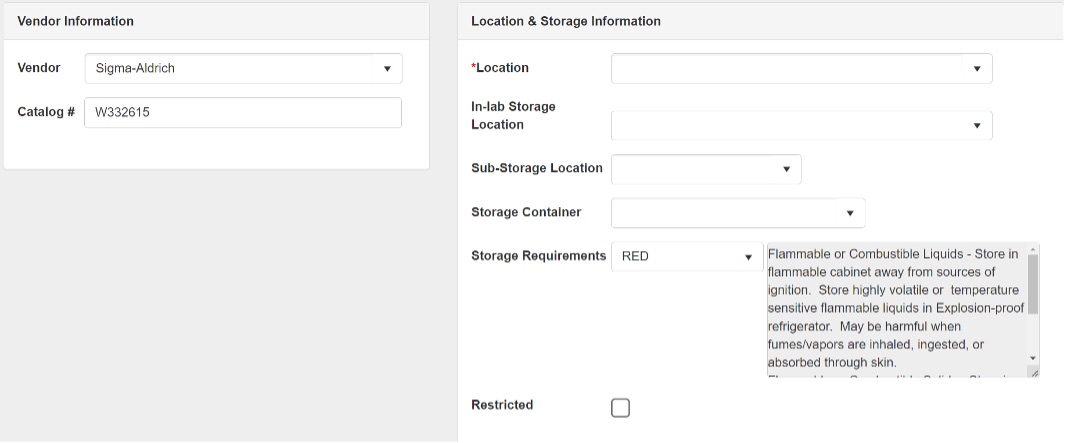
Task: Expand the Sub-Storage Location dropdown arrow
Action: pos(786,169)
